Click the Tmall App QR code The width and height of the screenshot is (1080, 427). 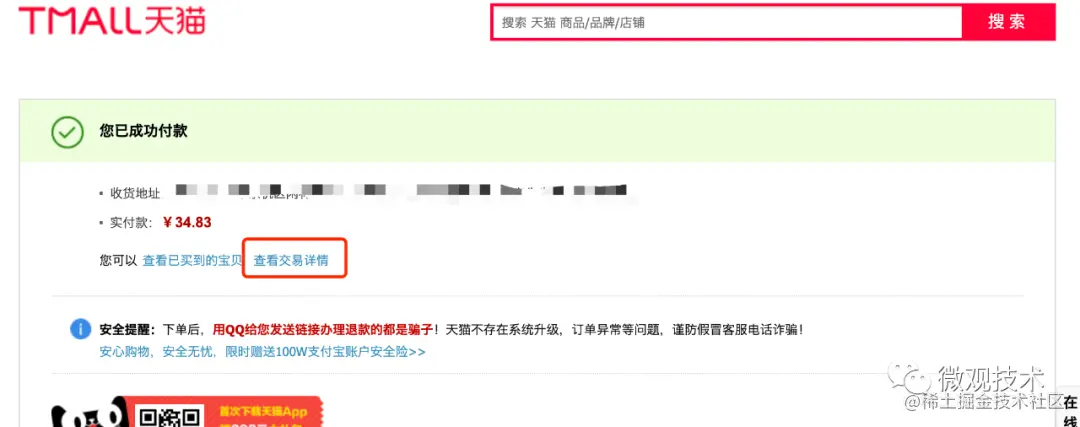tap(170, 415)
